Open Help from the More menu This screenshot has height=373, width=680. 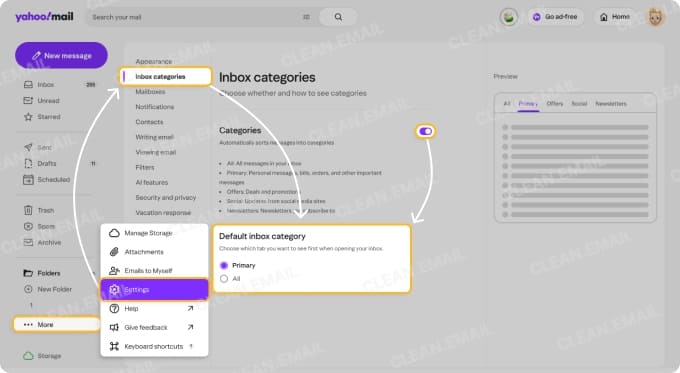tap(154, 308)
